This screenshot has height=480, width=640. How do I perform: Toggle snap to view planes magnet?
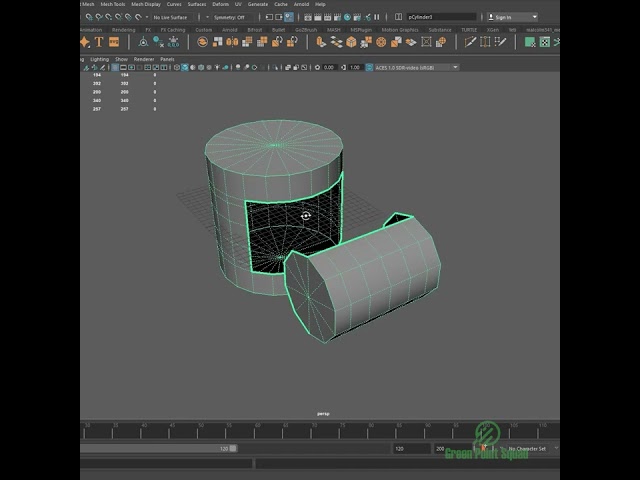click(x=128, y=17)
